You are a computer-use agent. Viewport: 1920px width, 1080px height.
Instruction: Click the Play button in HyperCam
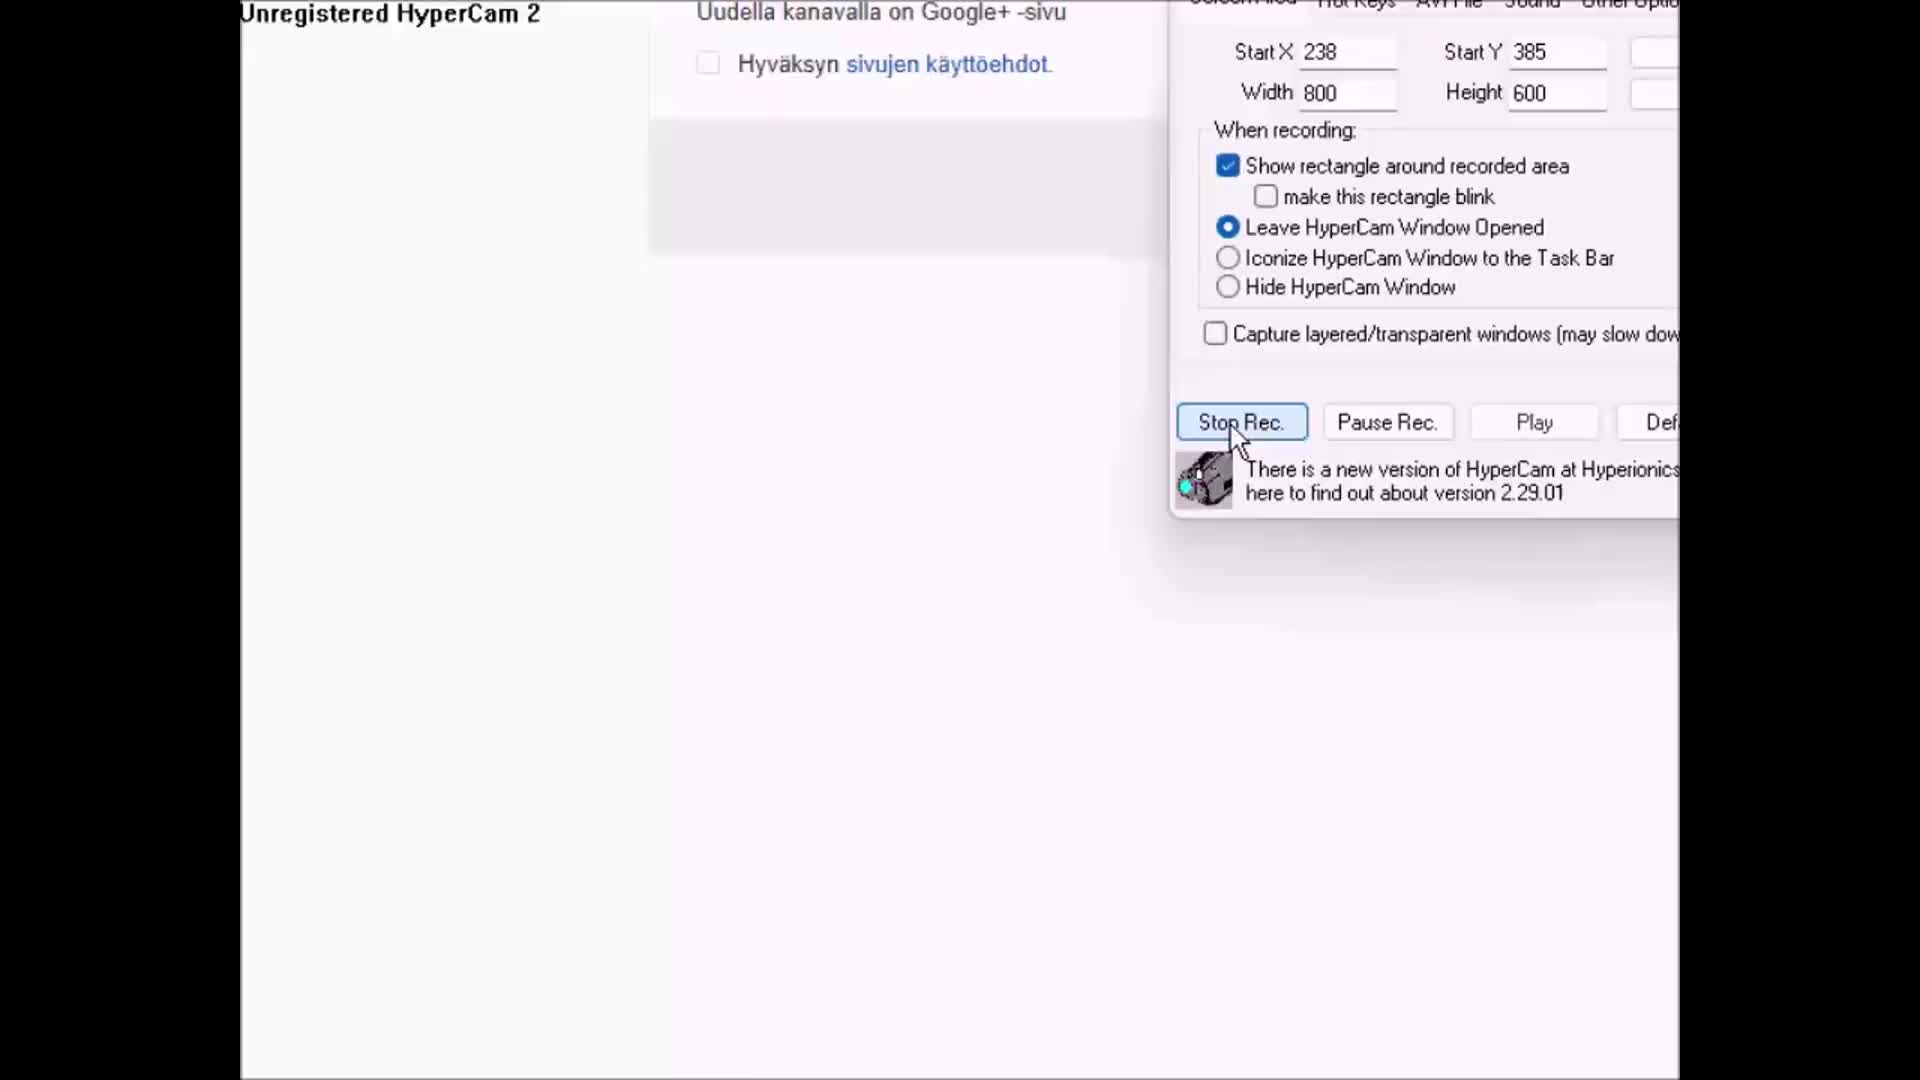(1534, 422)
